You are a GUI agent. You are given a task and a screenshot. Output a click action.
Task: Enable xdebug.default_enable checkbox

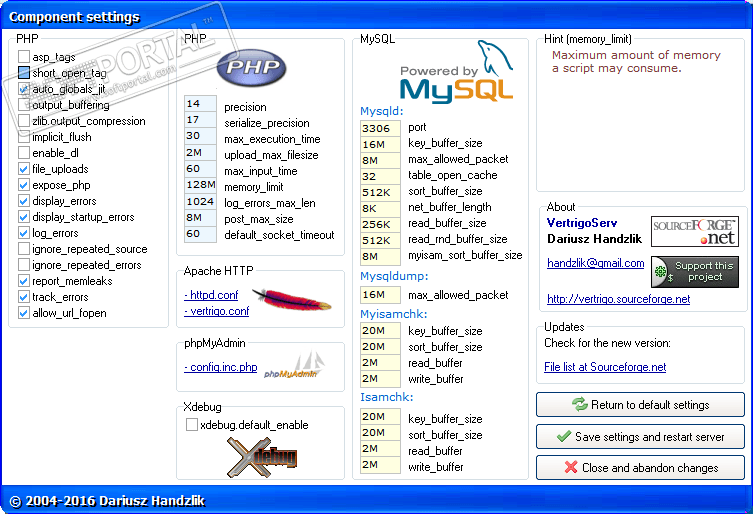coord(192,425)
